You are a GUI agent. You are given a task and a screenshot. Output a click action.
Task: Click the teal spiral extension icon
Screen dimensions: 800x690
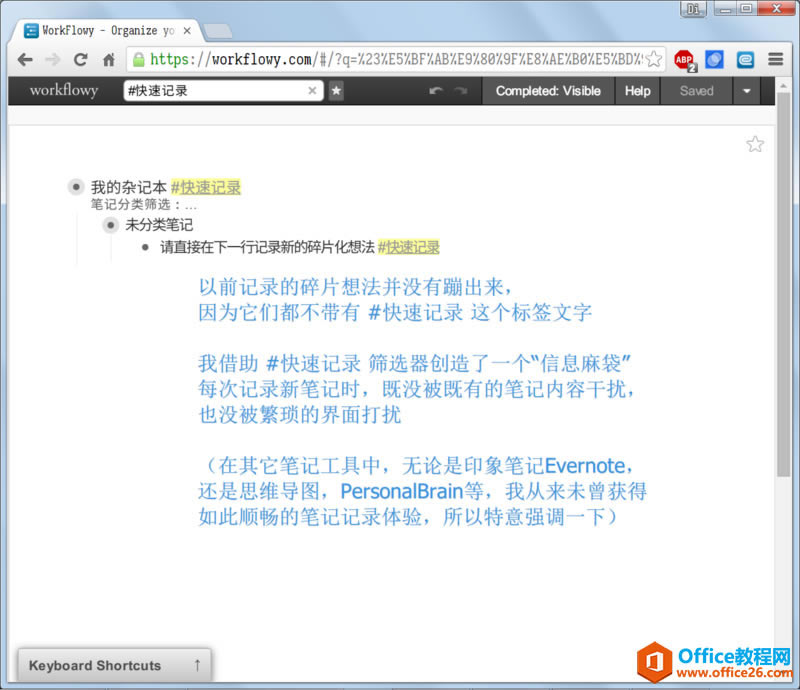(745, 60)
